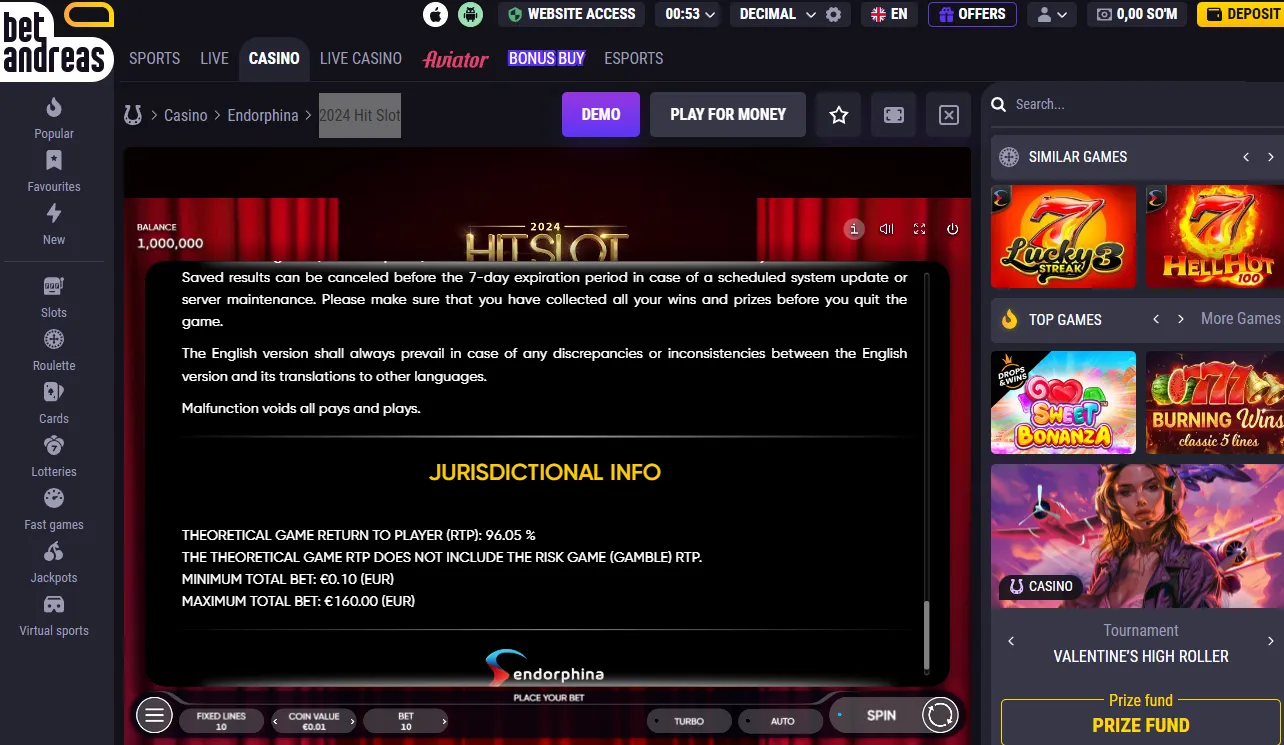
Task: Show previous top games
Action: [x=1156, y=319]
